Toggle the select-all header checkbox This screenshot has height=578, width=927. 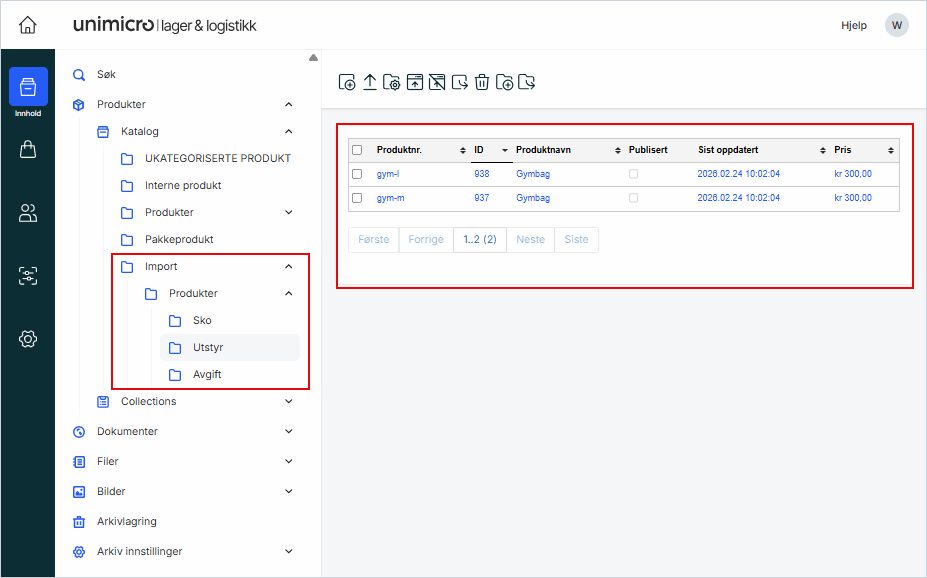click(357, 150)
